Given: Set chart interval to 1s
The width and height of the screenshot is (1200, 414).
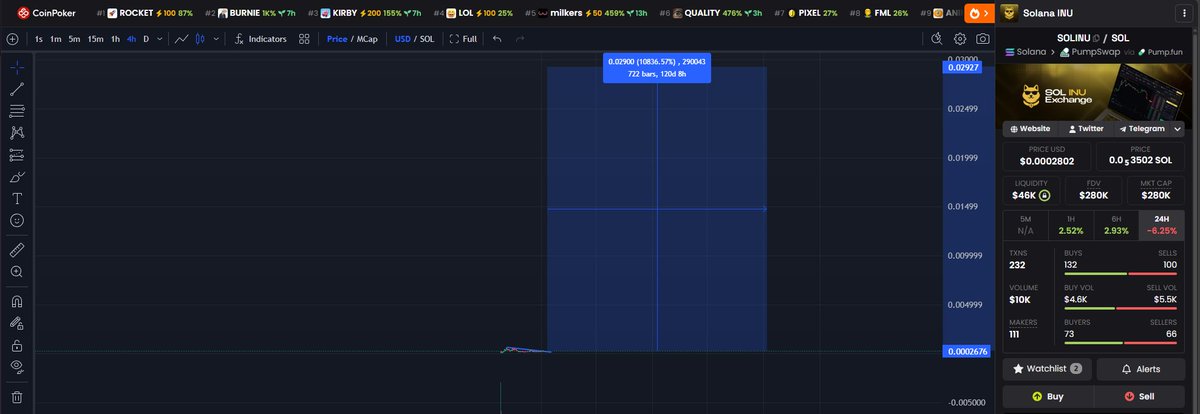Looking at the screenshot, I should [39, 39].
